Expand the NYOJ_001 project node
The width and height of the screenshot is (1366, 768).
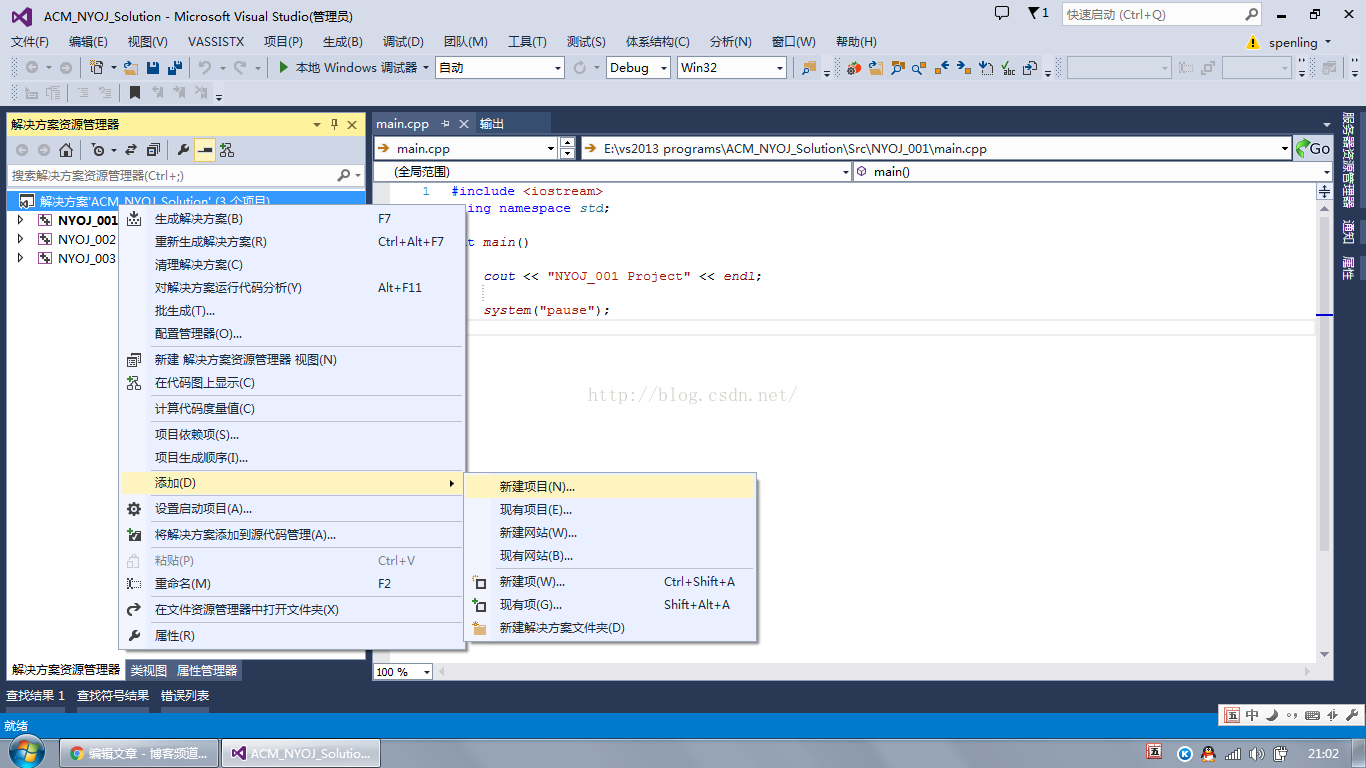tap(21, 220)
